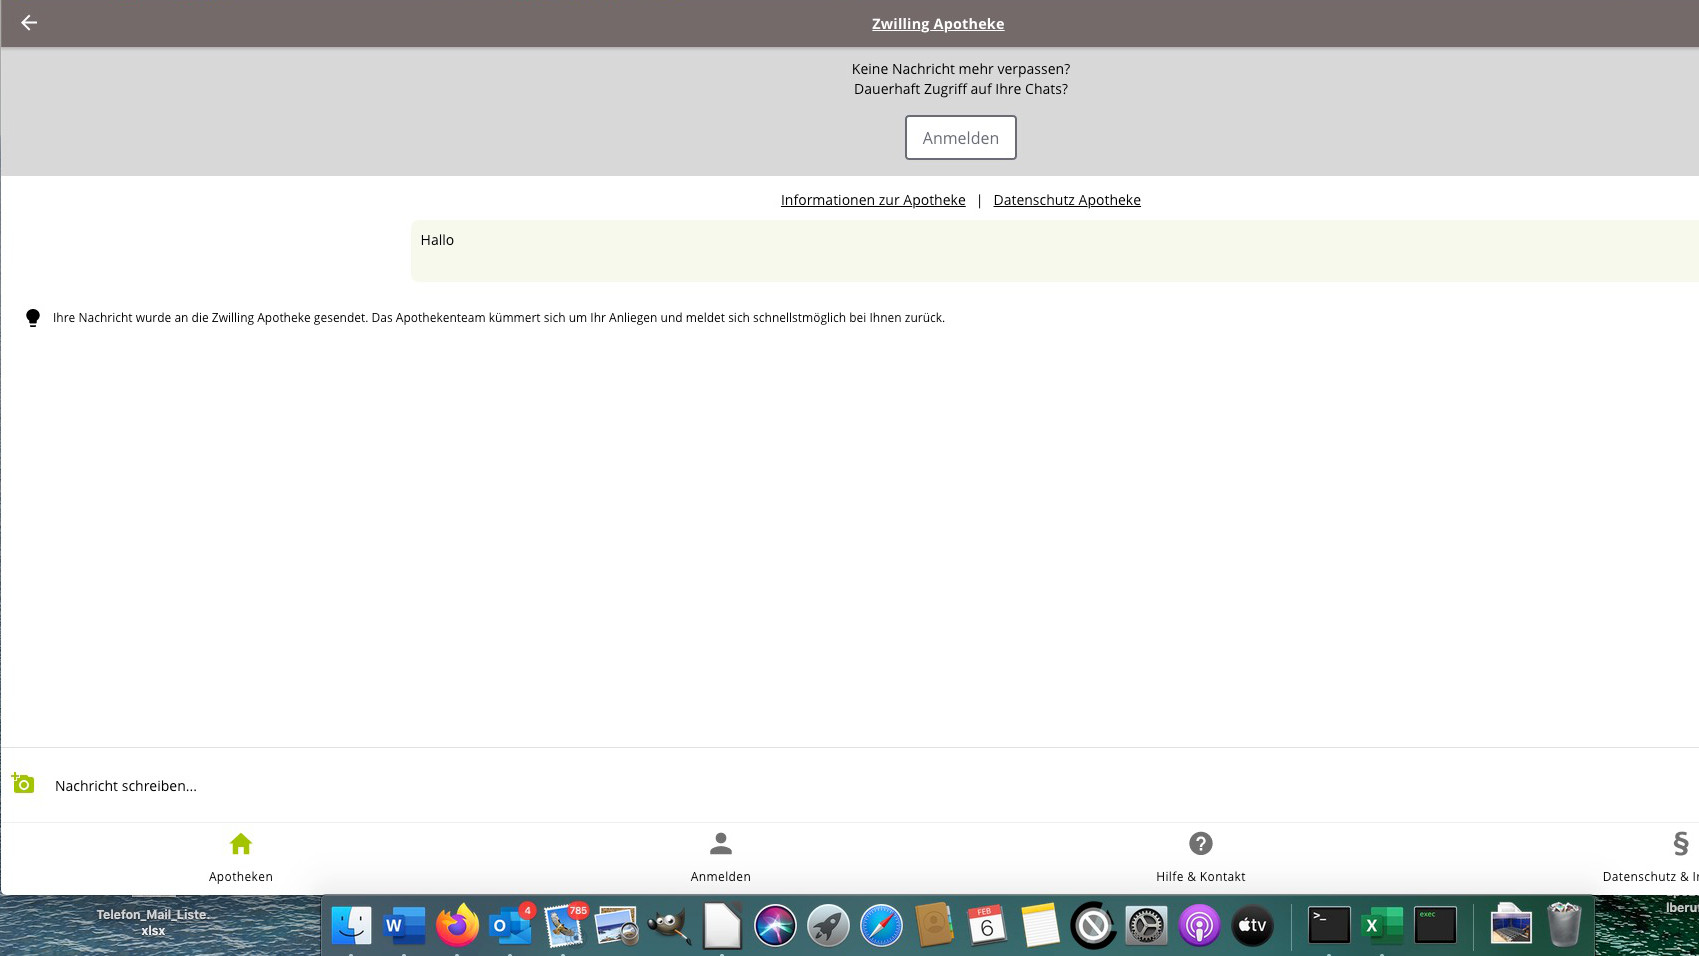Open Safari from the dock
This screenshot has height=956, width=1699.
(881, 925)
